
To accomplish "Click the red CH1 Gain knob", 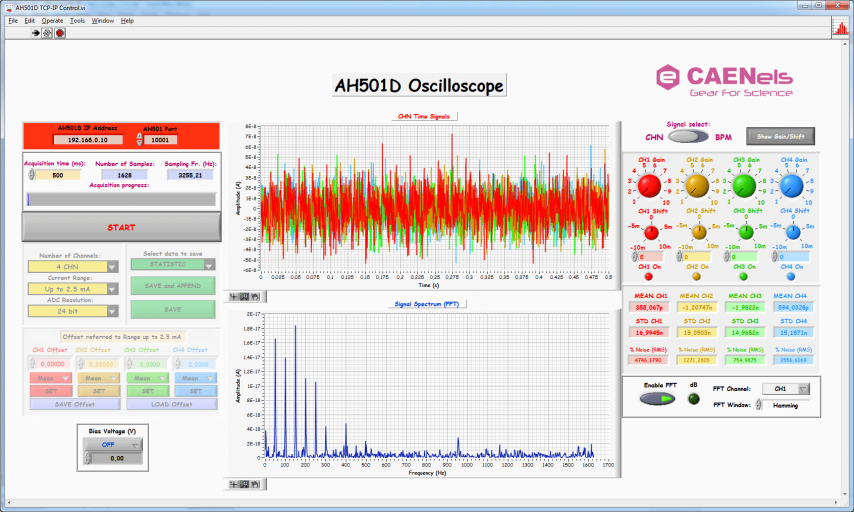I will pyautogui.click(x=649, y=186).
